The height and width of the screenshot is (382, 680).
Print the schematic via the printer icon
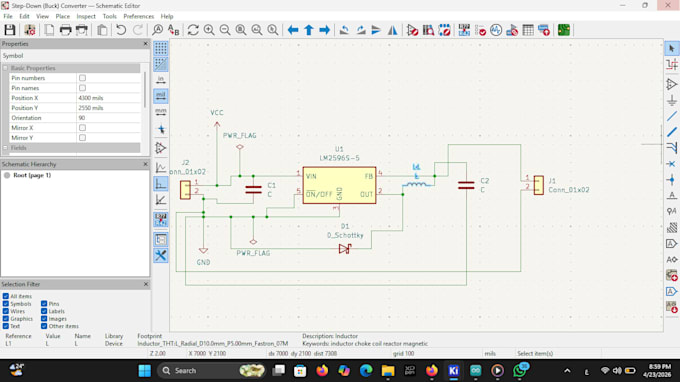point(65,30)
